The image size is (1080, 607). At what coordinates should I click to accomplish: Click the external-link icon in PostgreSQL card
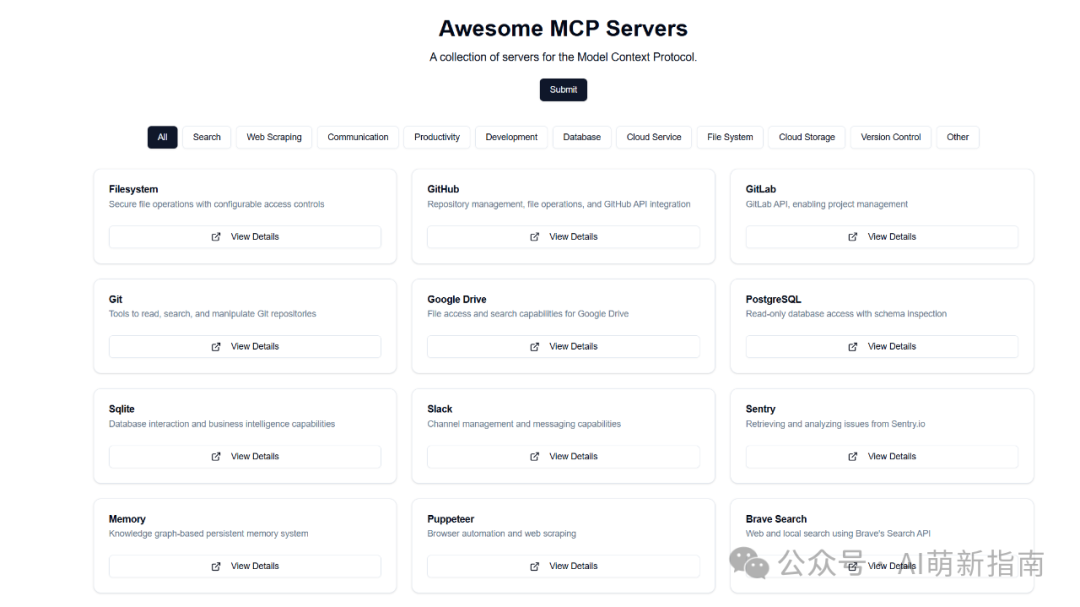(x=853, y=347)
